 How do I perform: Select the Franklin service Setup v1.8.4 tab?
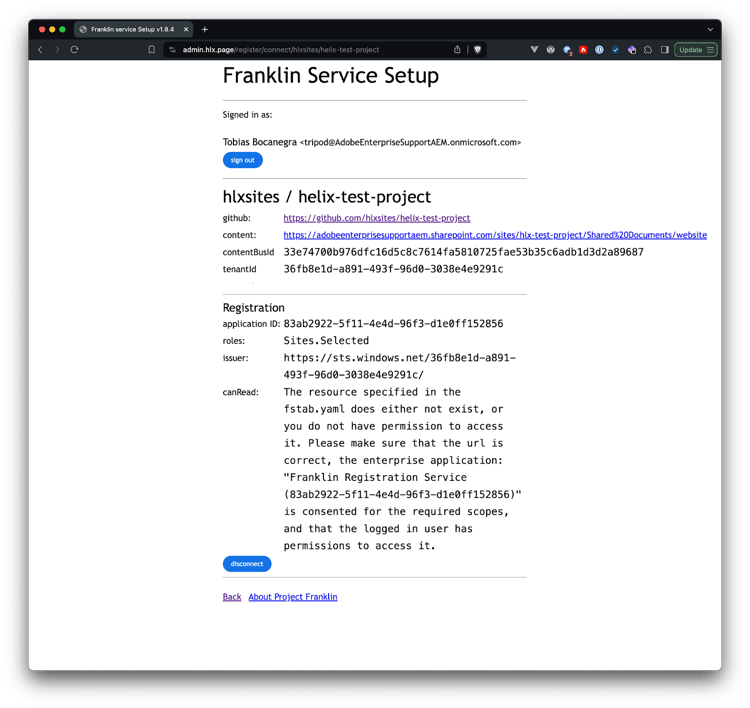(133, 30)
